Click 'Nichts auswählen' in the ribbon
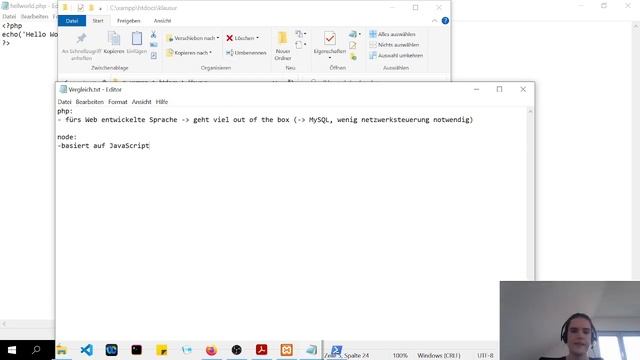The height and width of the screenshot is (360, 640). (394, 45)
